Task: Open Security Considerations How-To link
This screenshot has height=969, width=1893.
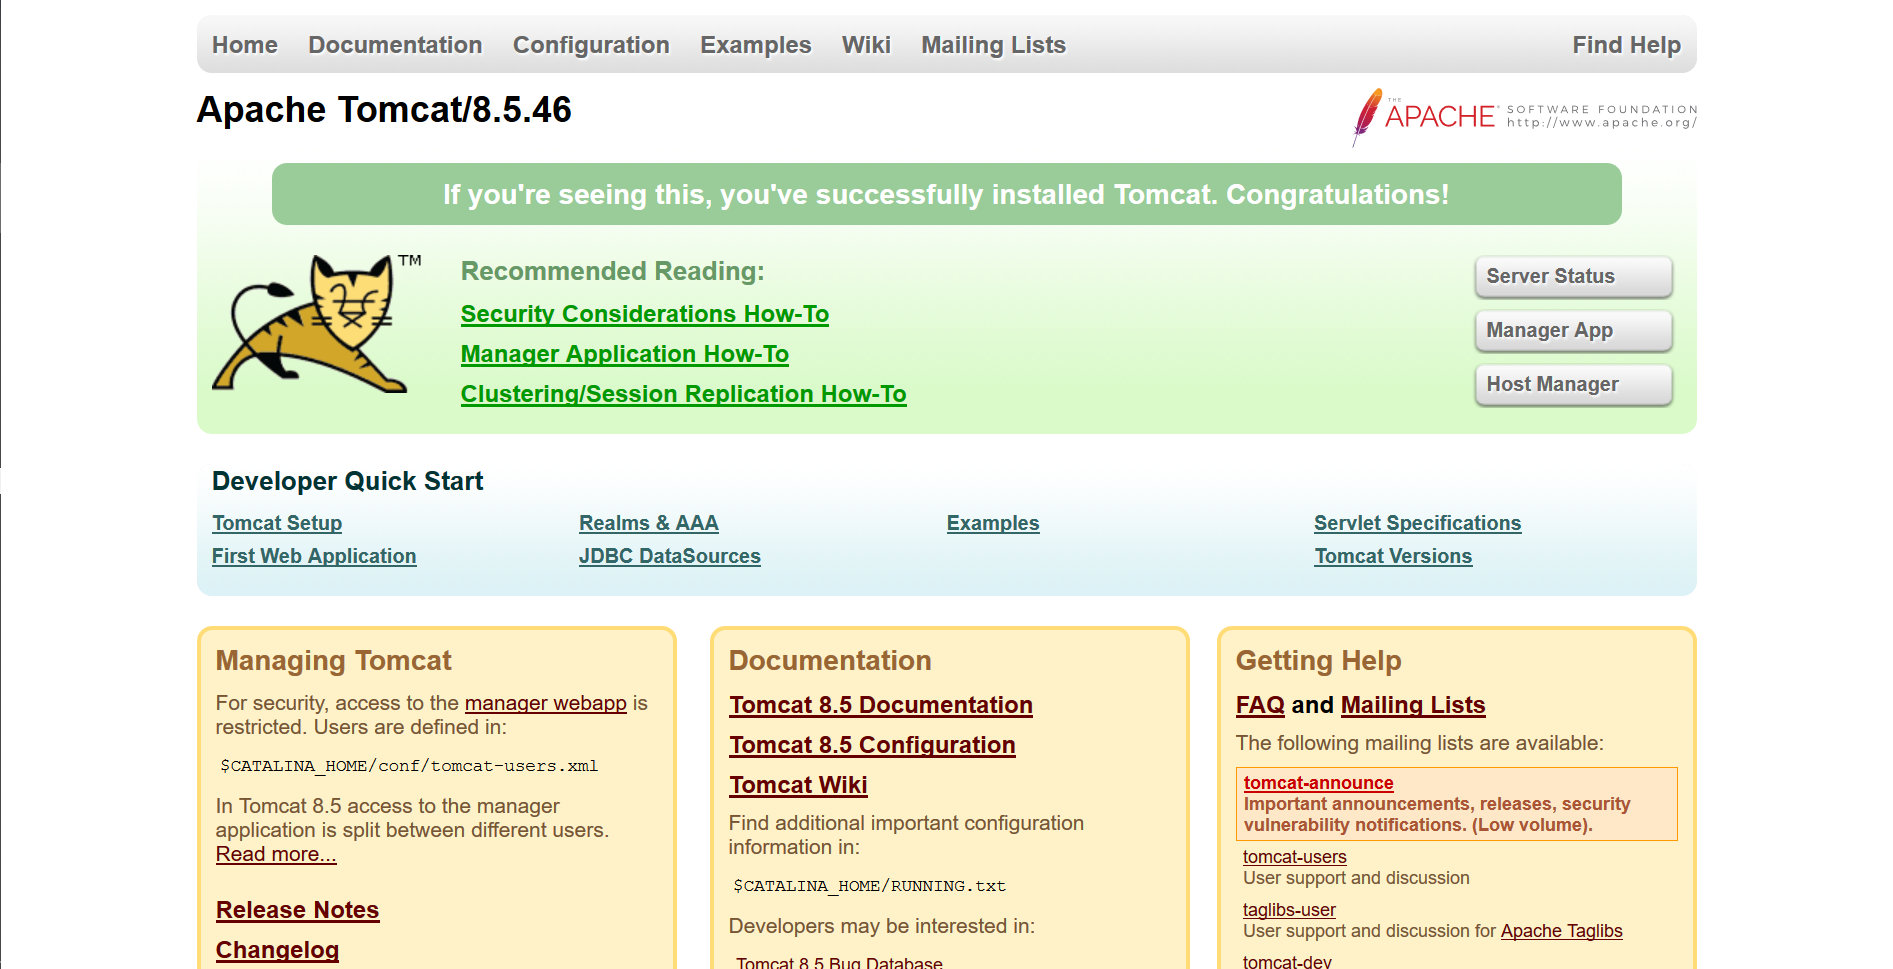Action: click(x=645, y=314)
